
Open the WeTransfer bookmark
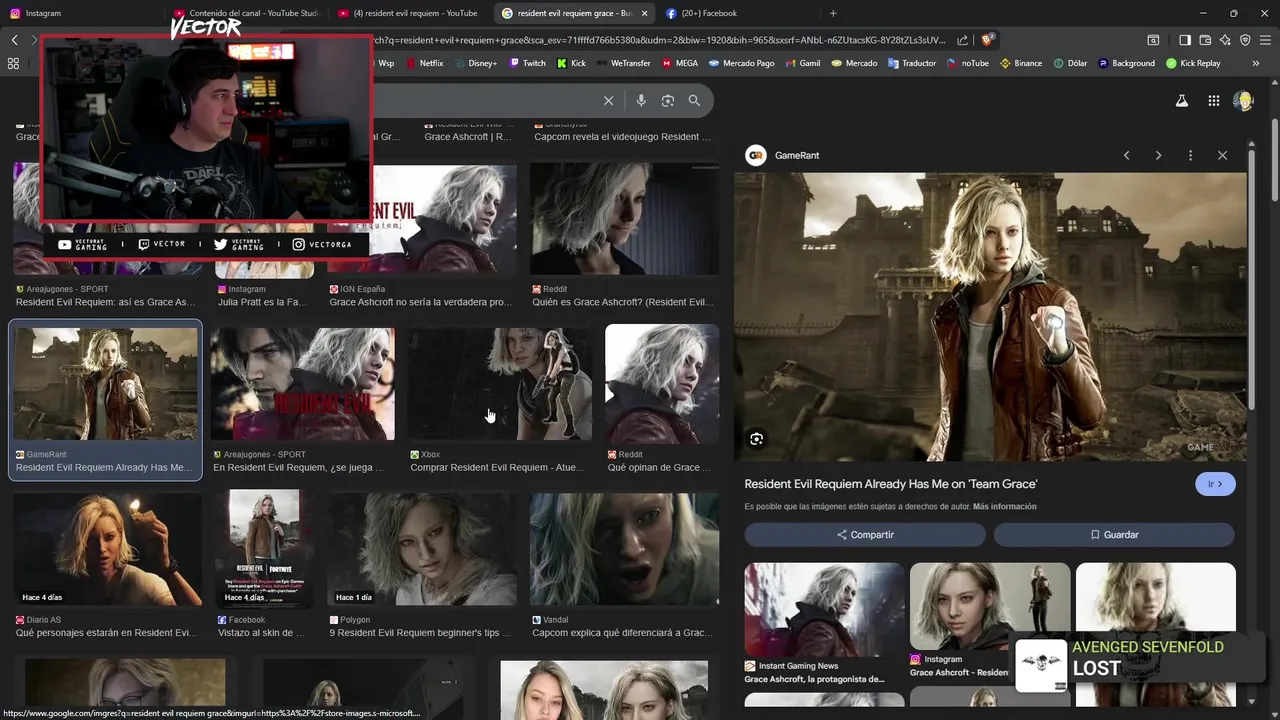tap(622, 63)
